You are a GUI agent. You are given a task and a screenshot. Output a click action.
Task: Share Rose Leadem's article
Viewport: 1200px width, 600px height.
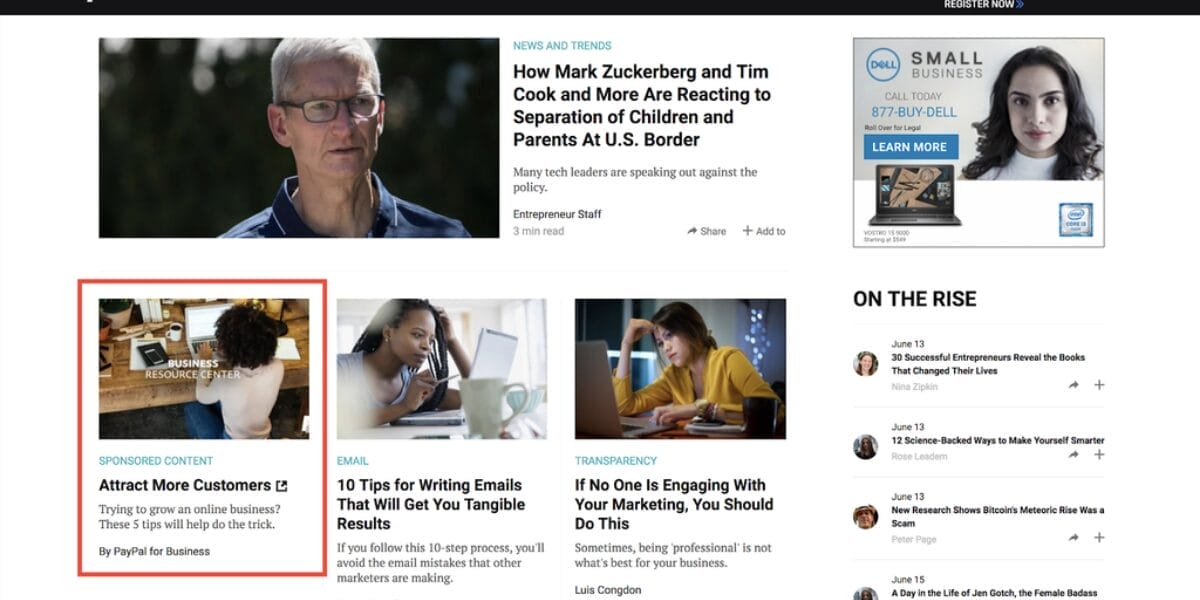point(1074,454)
